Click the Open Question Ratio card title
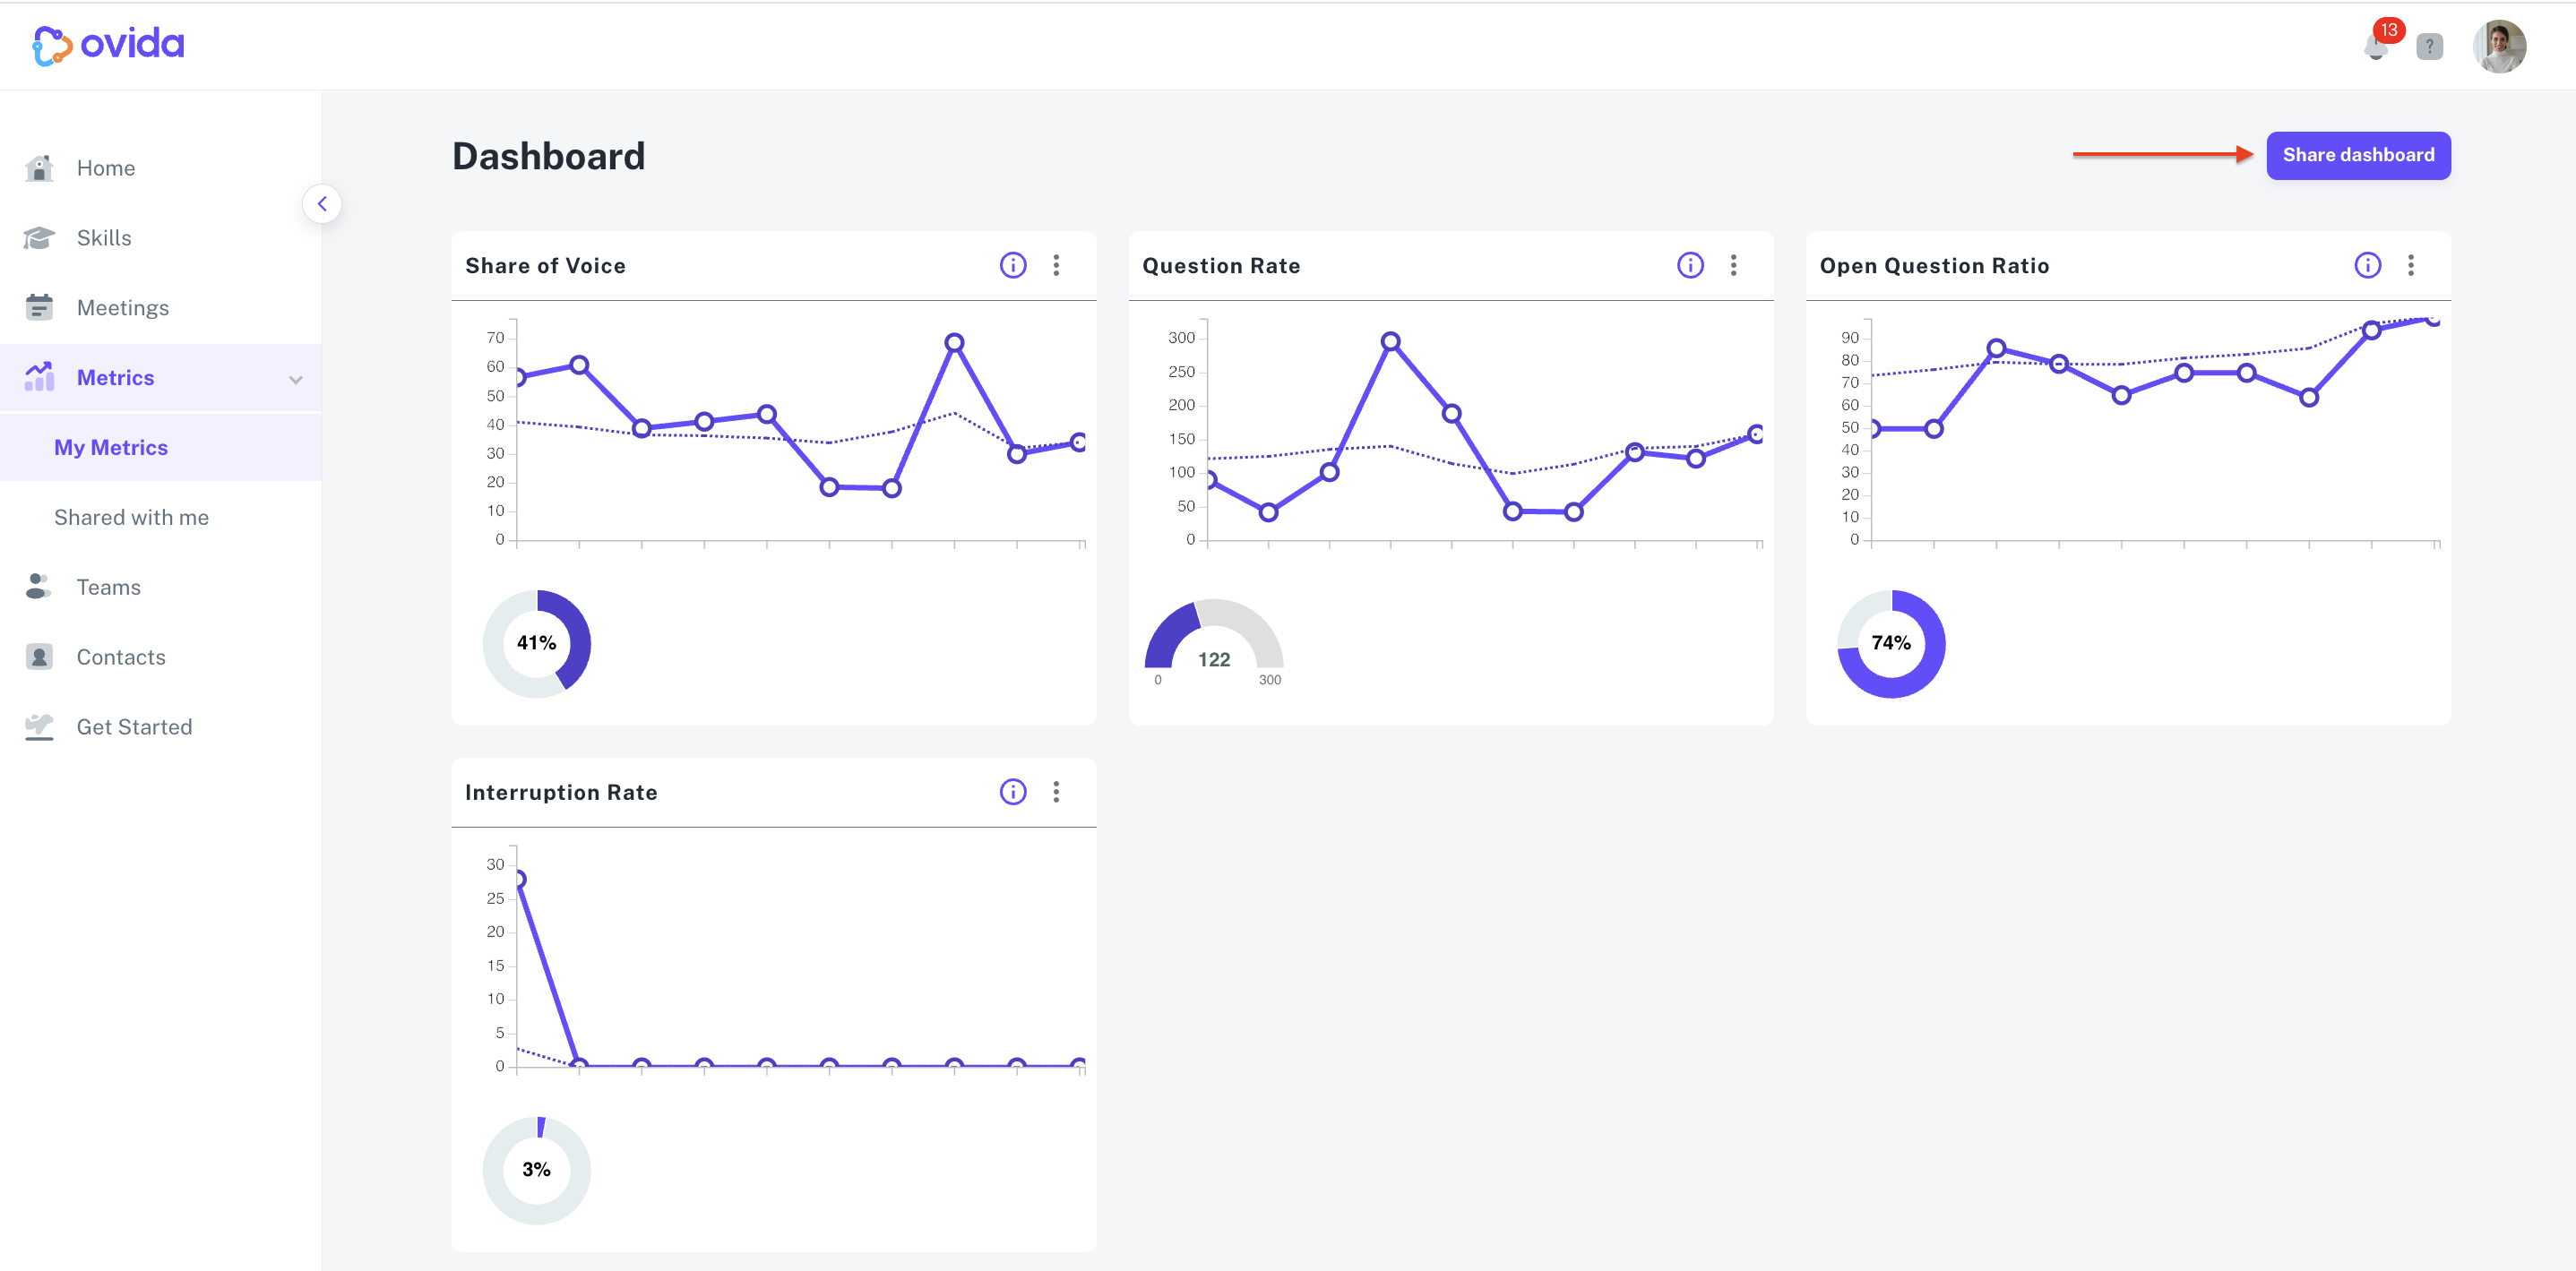 (1934, 266)
